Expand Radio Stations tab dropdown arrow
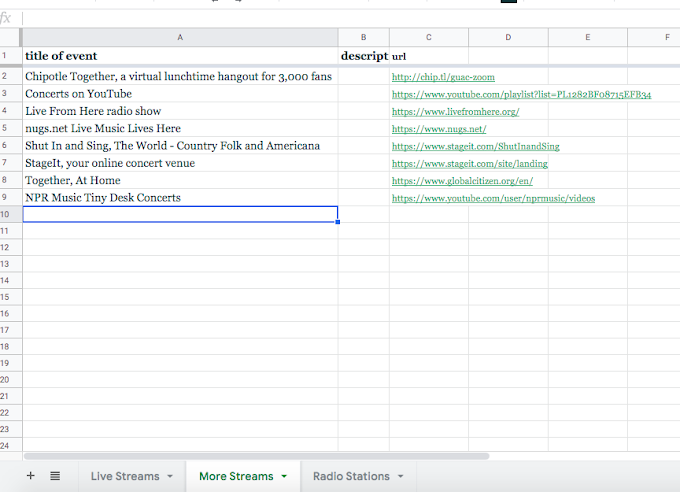 pyautogui.click(x=400, y=476)
